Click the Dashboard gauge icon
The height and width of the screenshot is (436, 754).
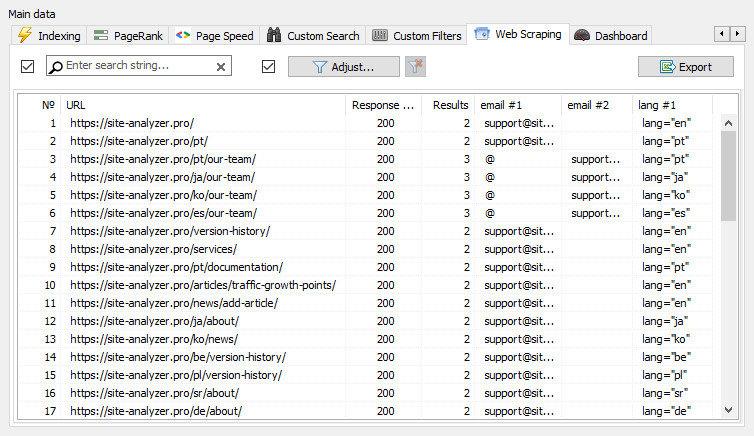pyautogui.click(x=582, y=35)
